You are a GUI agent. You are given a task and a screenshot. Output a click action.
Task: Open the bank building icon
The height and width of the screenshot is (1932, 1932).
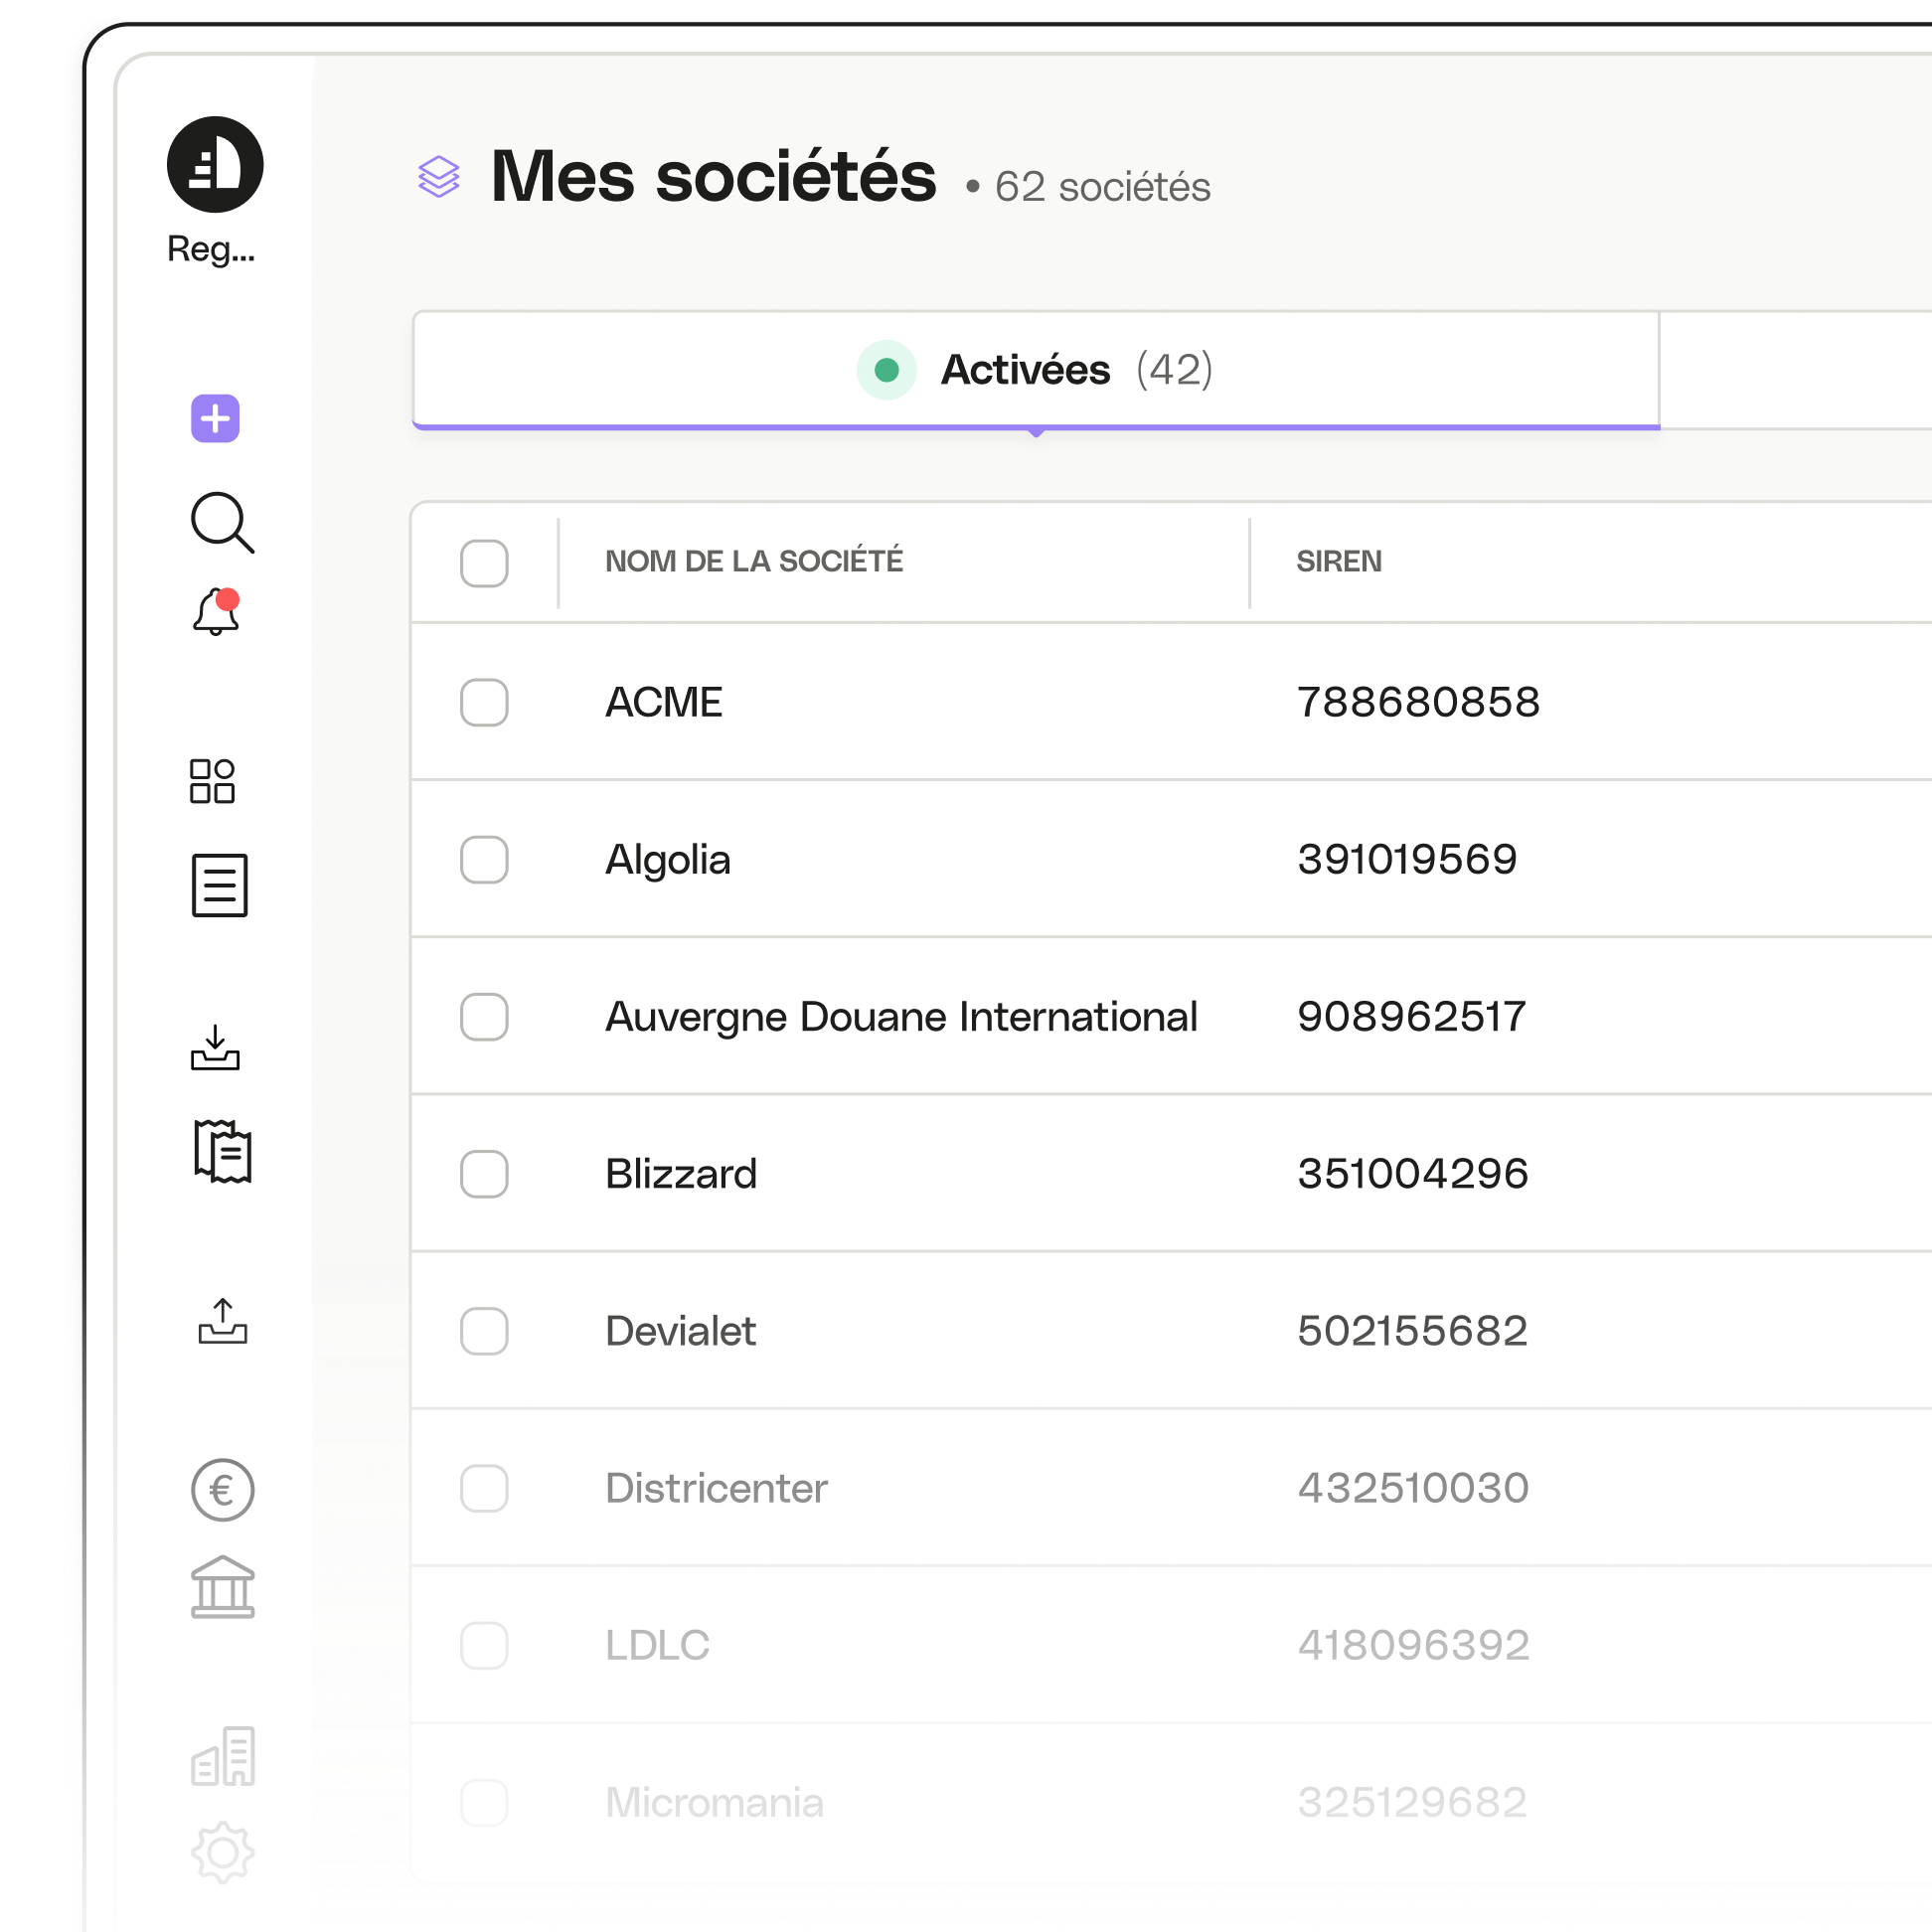tap(222, 1587)
